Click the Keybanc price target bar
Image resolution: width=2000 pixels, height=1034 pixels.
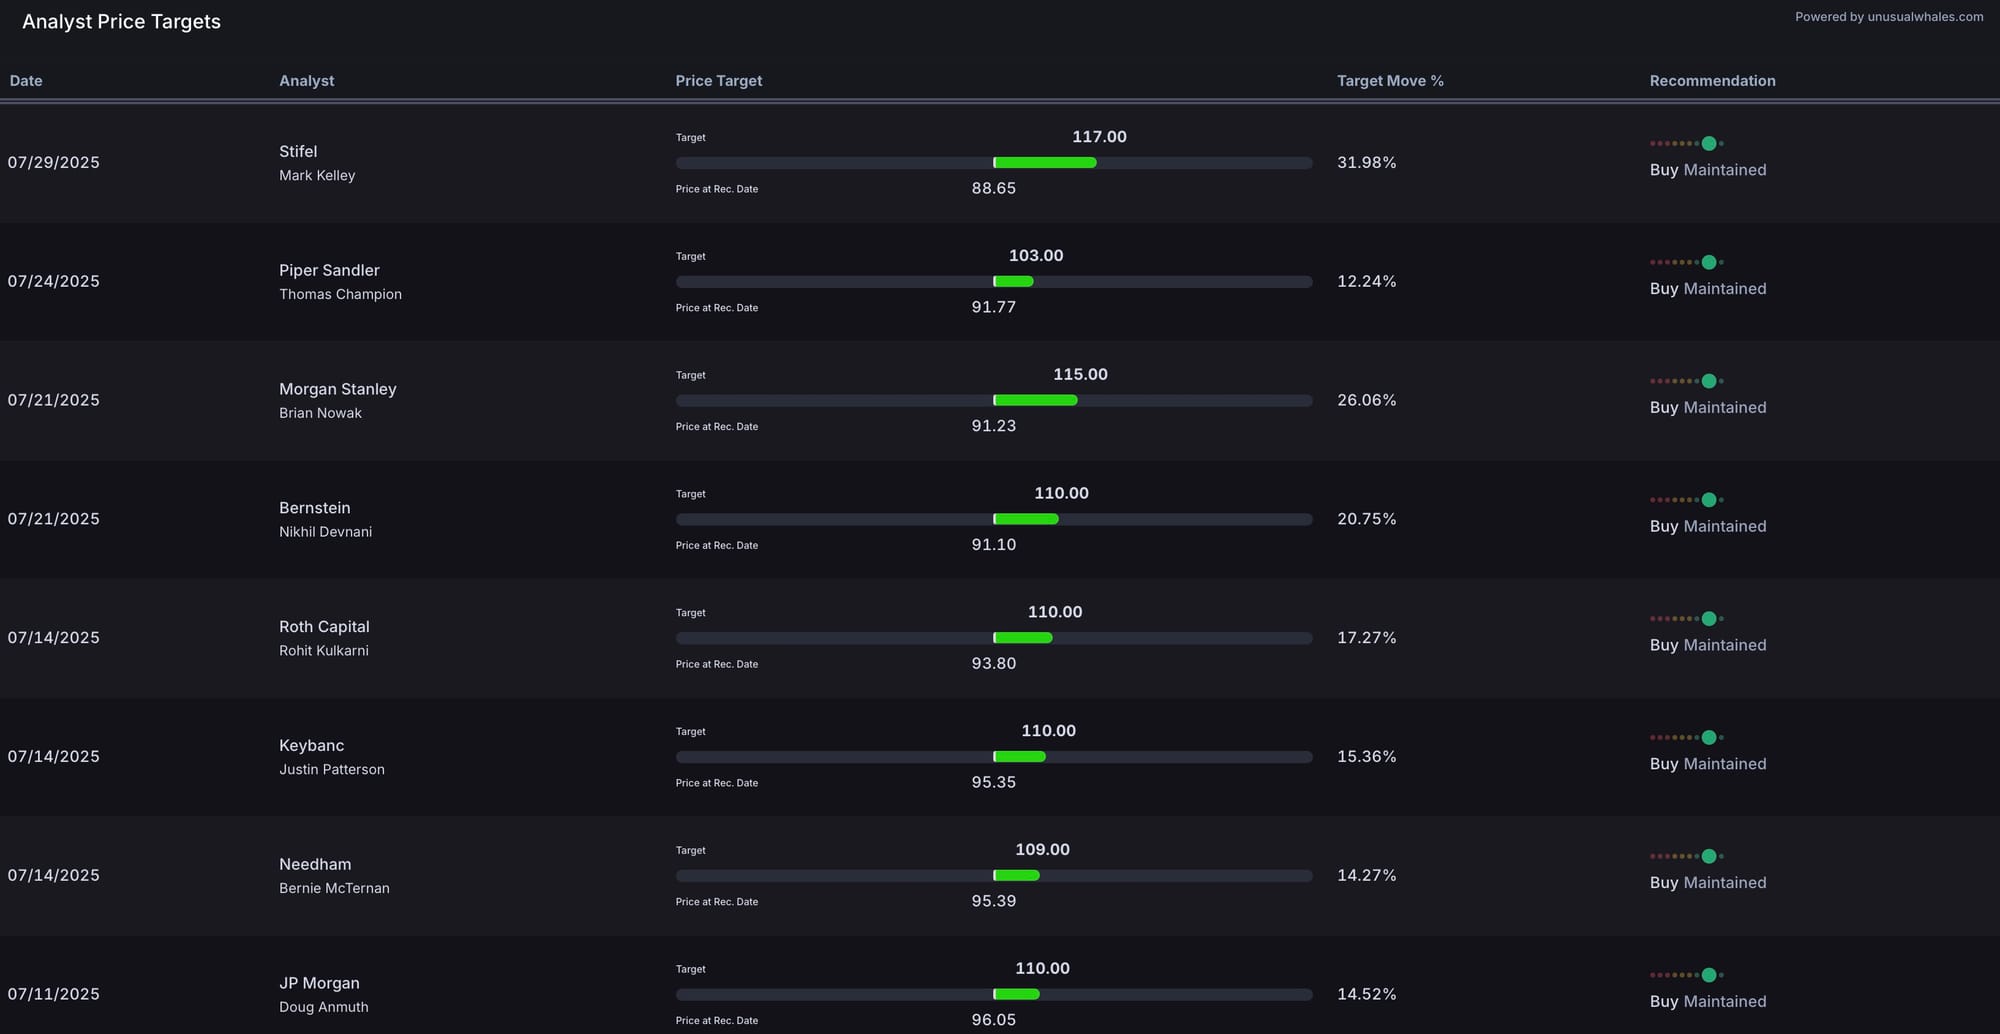[994, 757]
